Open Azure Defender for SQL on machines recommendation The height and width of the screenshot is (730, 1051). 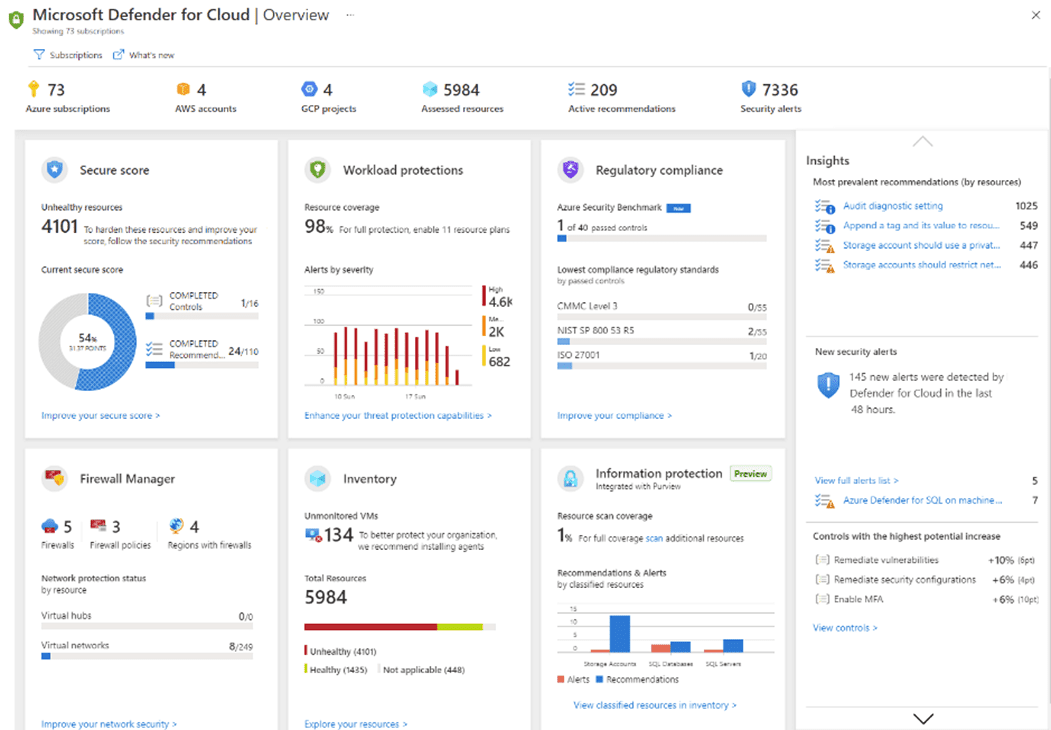[x=923, y=500]
